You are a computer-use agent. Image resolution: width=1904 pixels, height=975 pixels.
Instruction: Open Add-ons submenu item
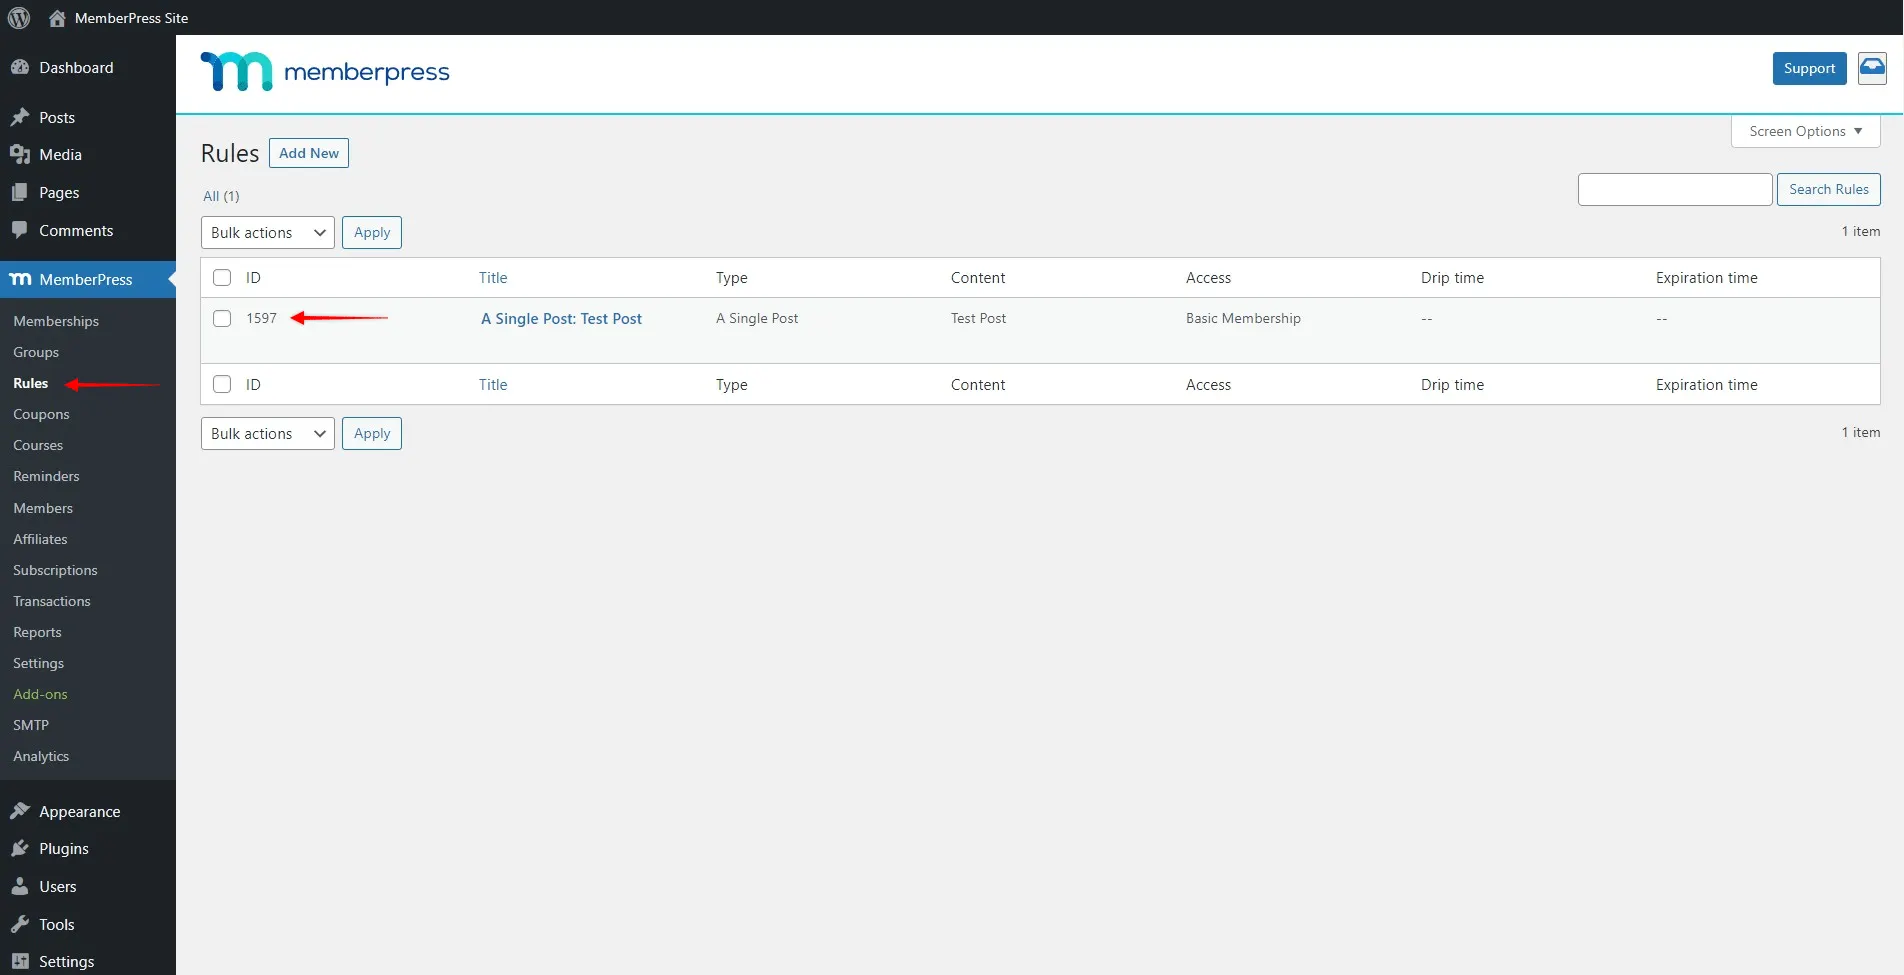click(40, 694)
